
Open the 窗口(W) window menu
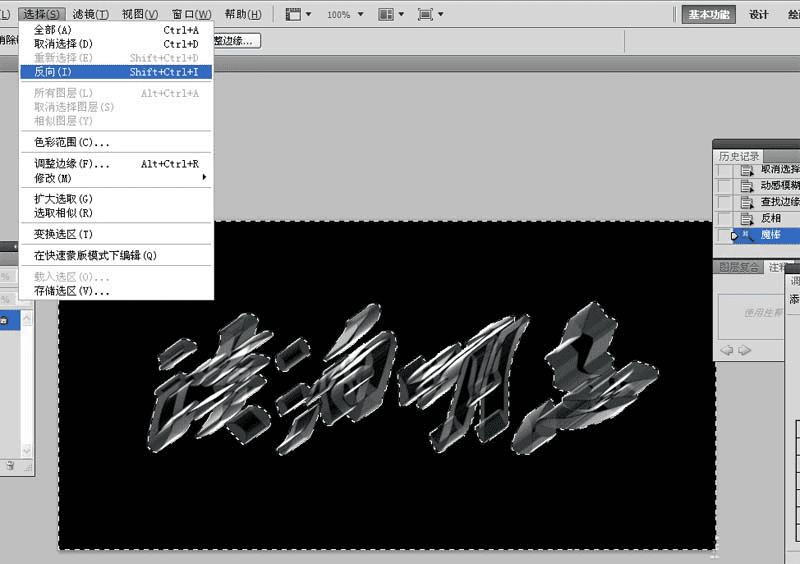(191, 14)
